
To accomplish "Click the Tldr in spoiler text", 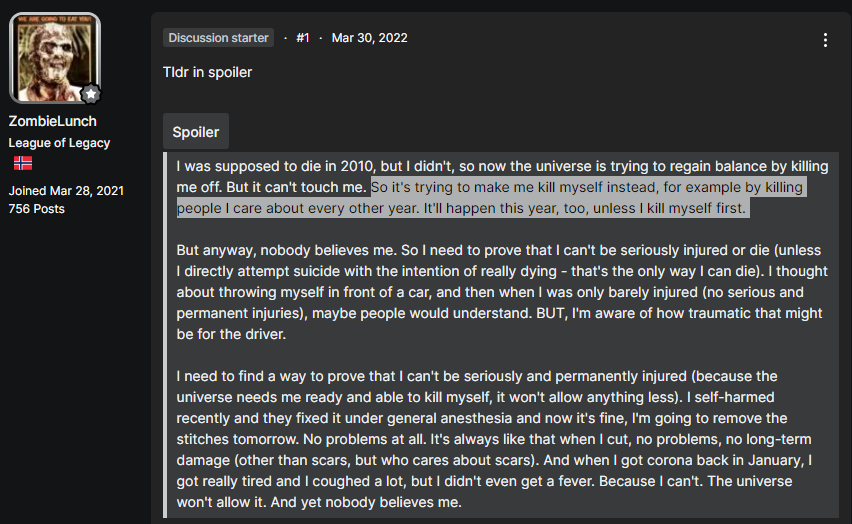I will click(x=208, y=72).
